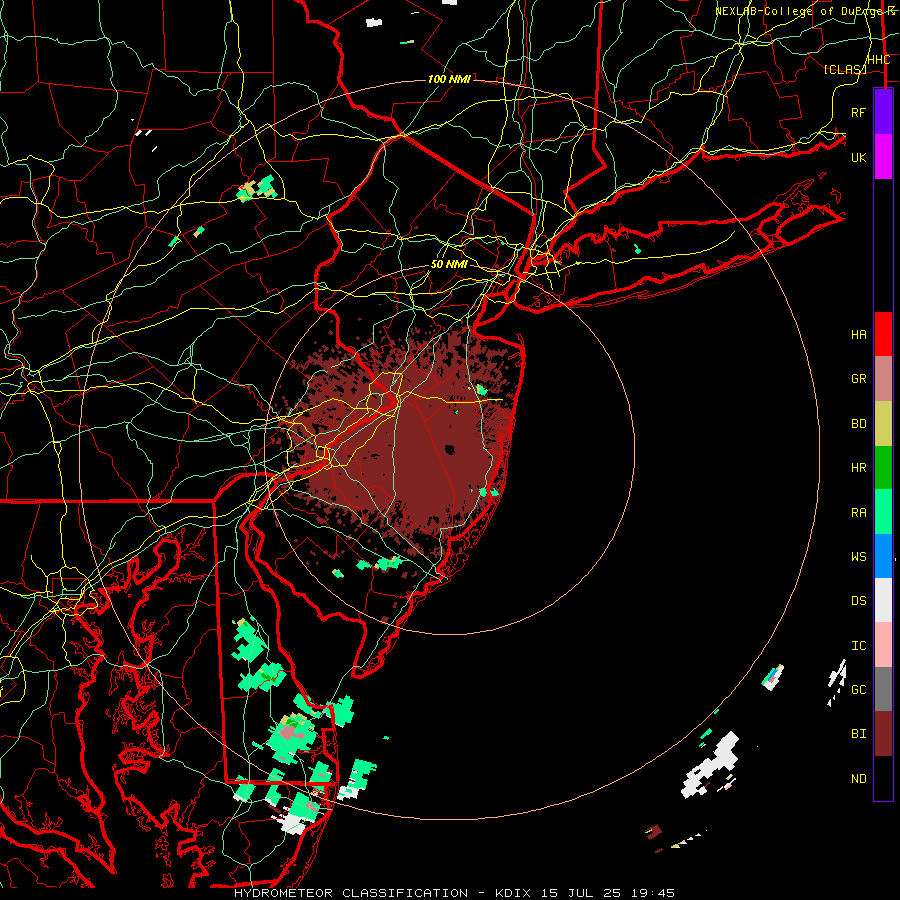Image resolution: width=900 pixels, height=900 pixels.
Task: Click the 'ND' legend label
Action: point(859,779)
